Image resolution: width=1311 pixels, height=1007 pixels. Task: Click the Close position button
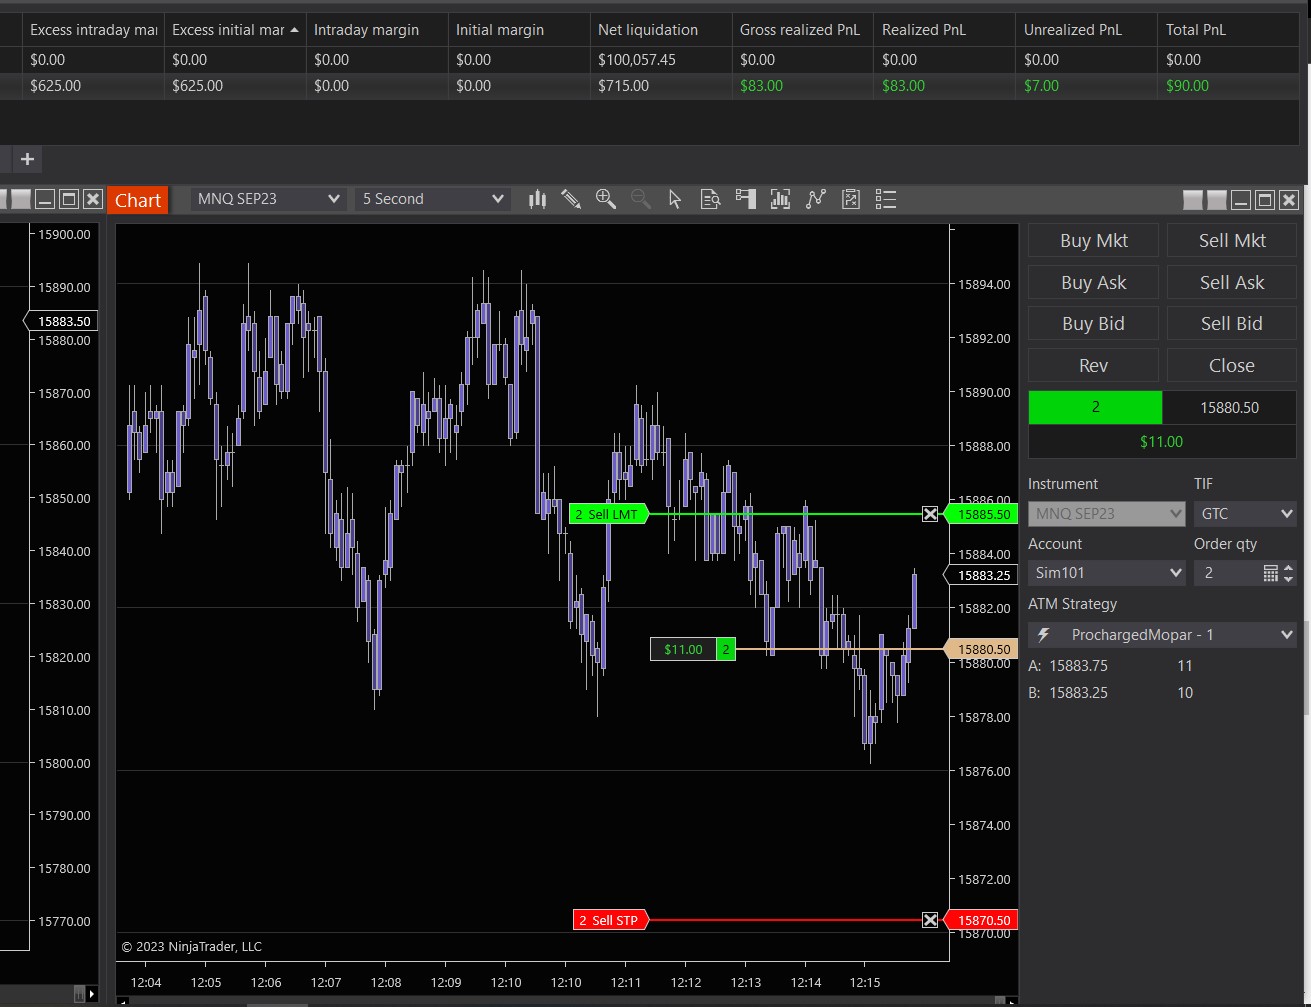[1231, 365]
